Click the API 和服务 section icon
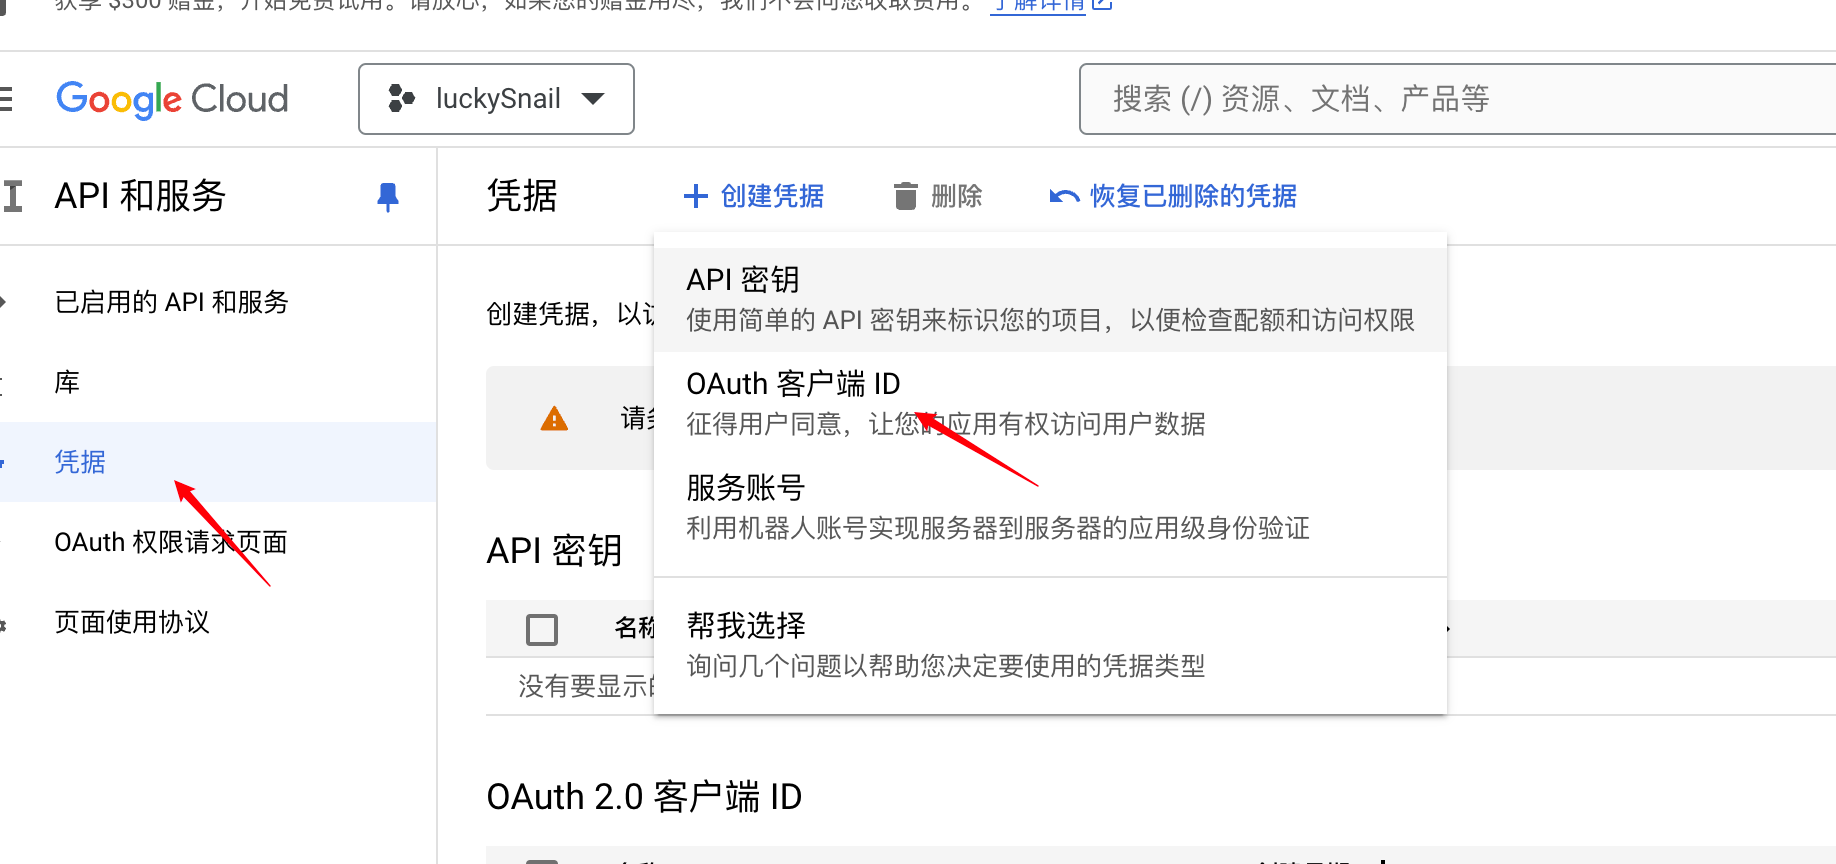 click(12, 196)
